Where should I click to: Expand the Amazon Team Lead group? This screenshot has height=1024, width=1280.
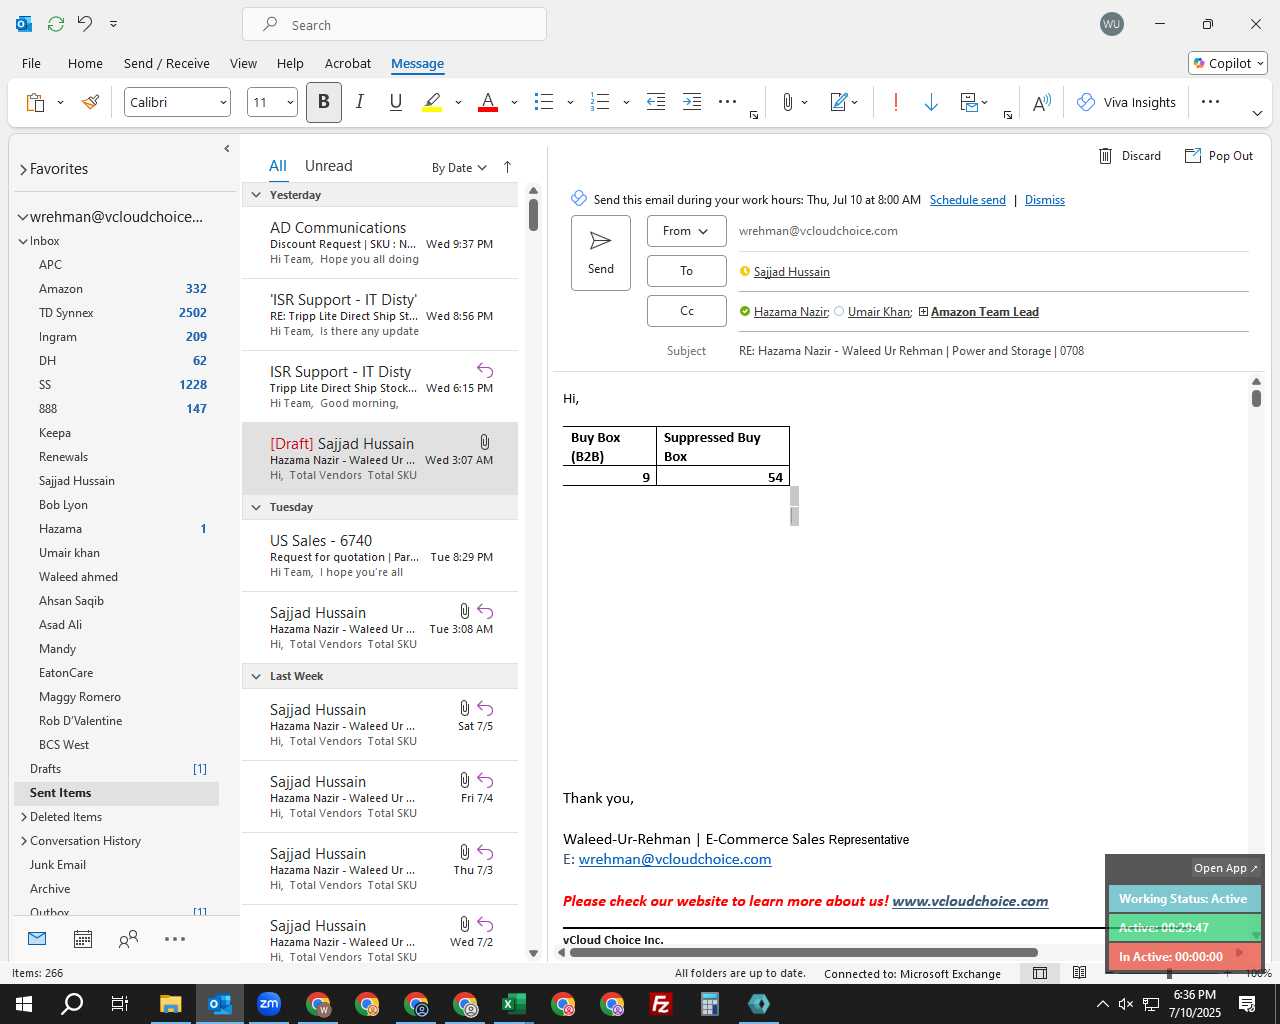point(923,312)
